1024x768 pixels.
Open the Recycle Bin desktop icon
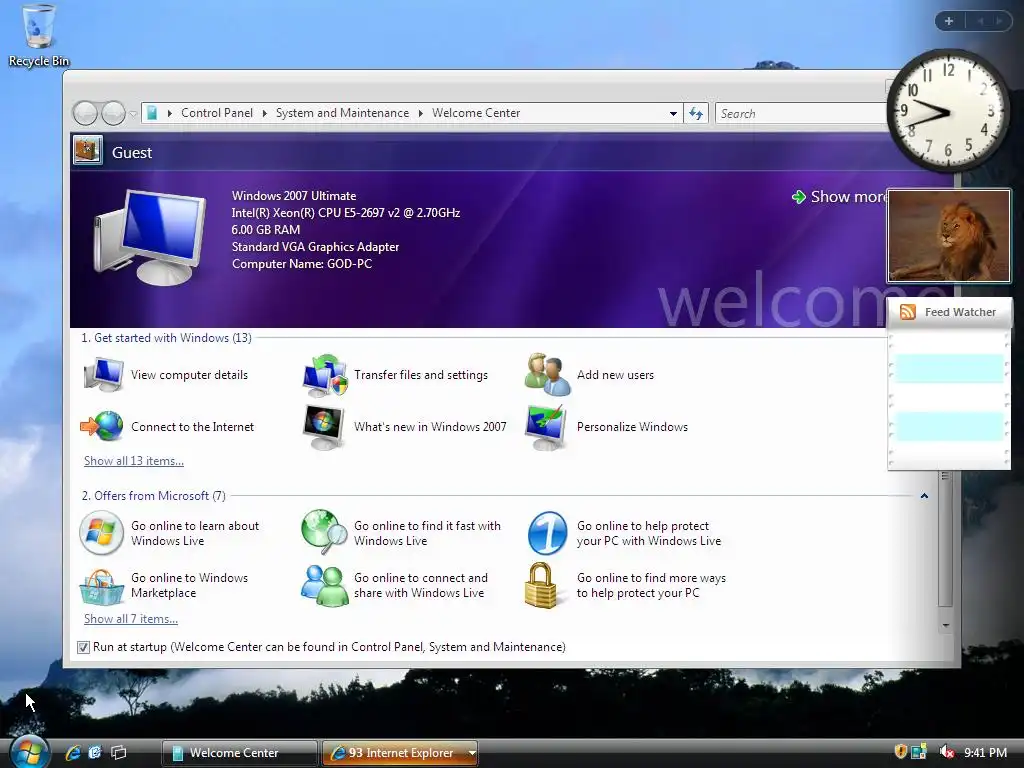point(38,35)
